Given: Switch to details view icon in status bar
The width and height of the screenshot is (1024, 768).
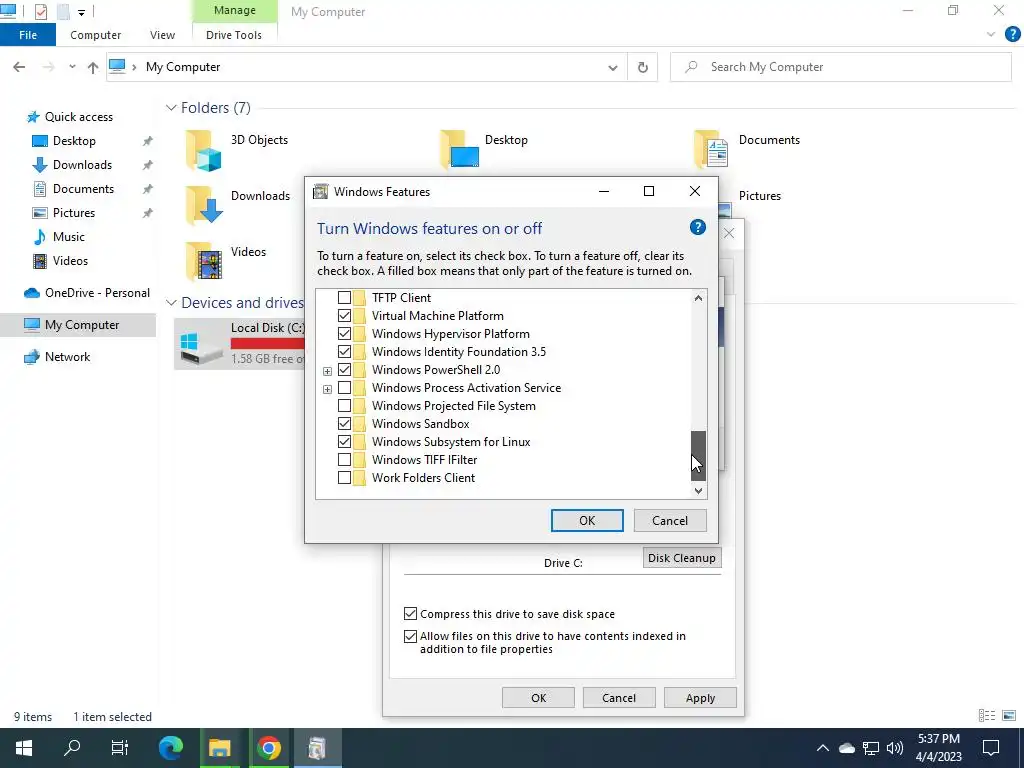Looking at the screenshot, I should pyautogui.click(x=987, y=716).
